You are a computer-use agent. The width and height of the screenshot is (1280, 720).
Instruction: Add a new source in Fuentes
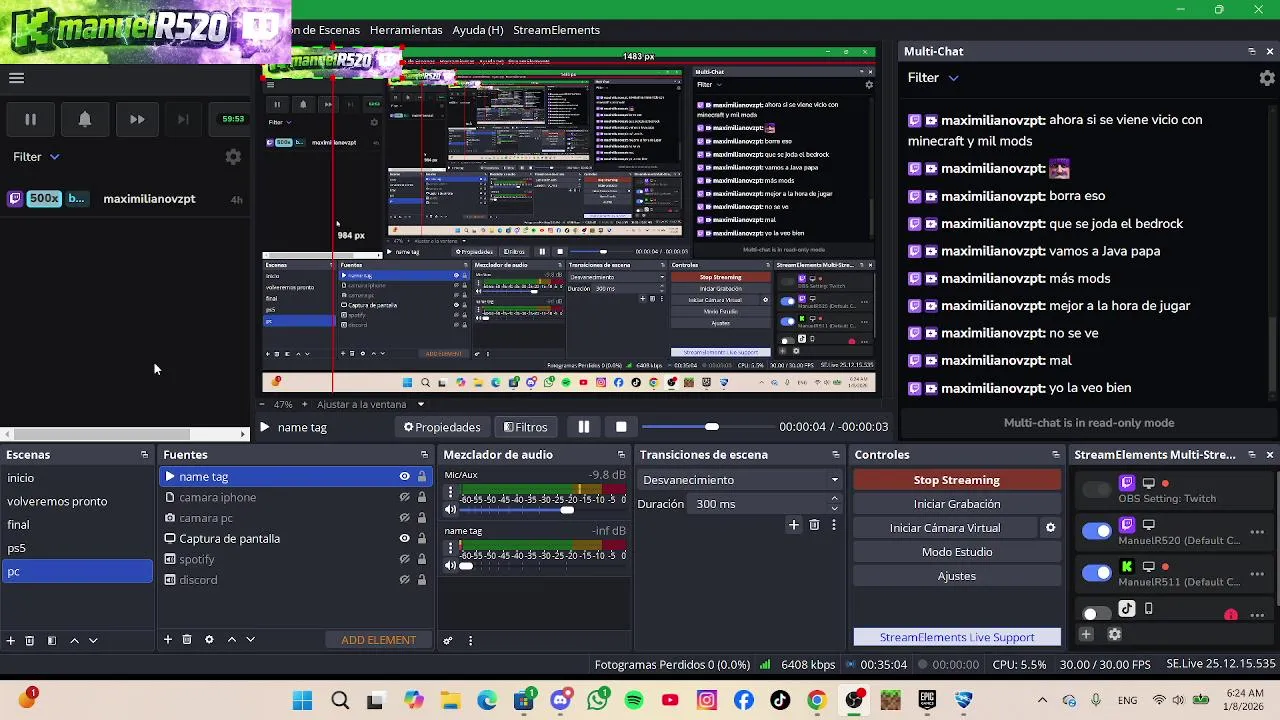tap(168, 640)
